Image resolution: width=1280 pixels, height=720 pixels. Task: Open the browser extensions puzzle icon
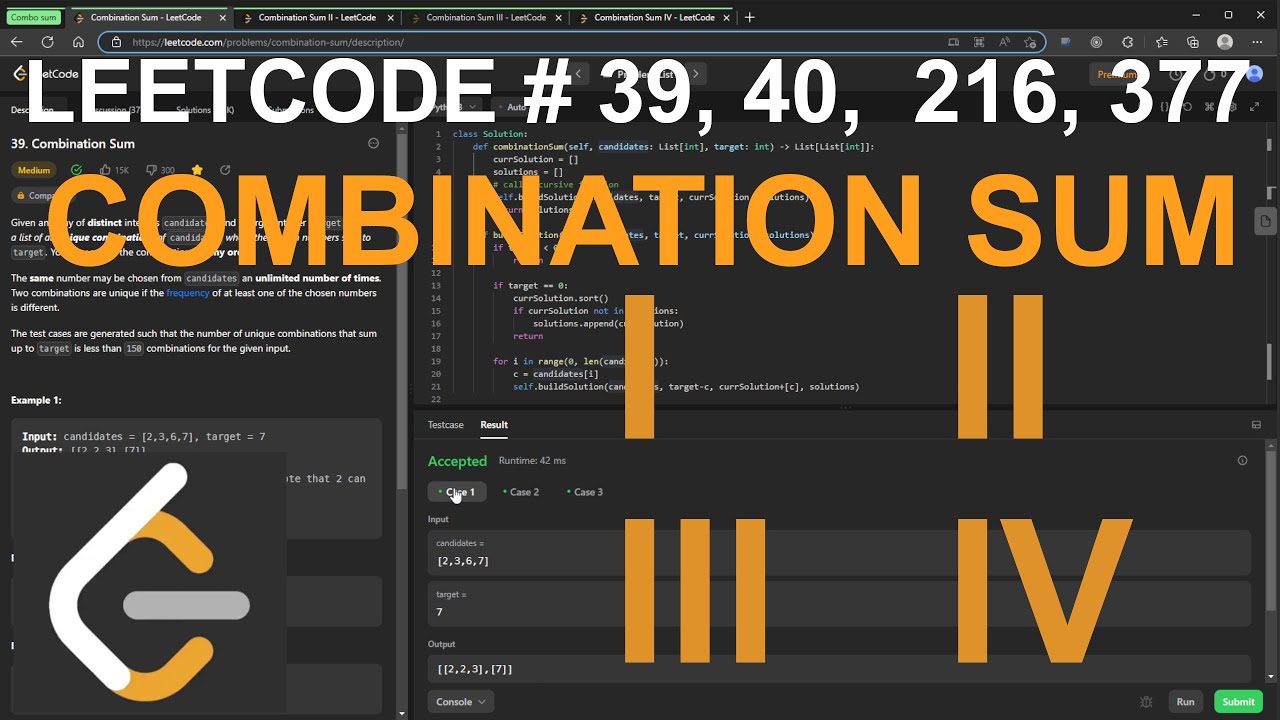[x=1128, y=42]
